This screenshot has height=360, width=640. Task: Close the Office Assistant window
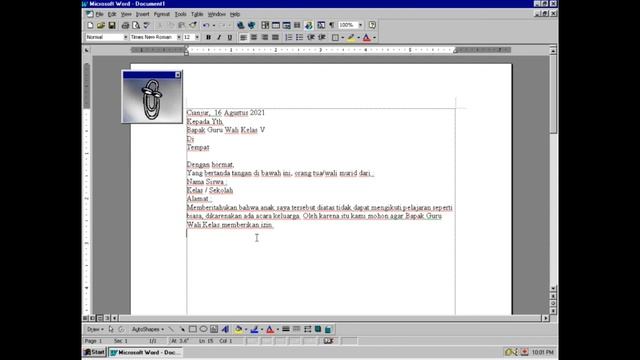178,75
